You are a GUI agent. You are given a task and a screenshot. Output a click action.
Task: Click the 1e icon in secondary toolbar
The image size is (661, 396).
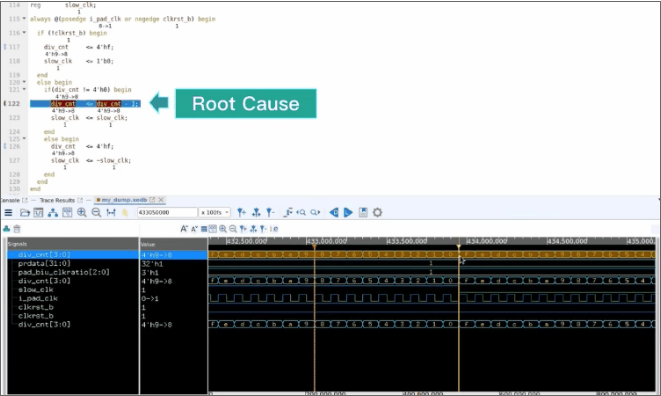pyautogui.click(x=274, y=229)
